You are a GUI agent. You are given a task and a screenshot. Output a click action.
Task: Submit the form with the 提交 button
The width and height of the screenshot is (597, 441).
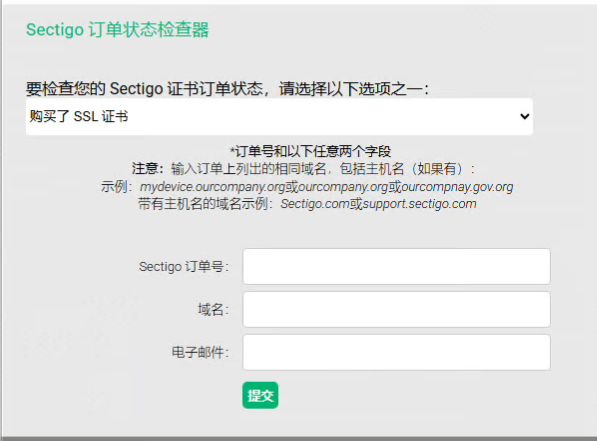pos(260,395)
